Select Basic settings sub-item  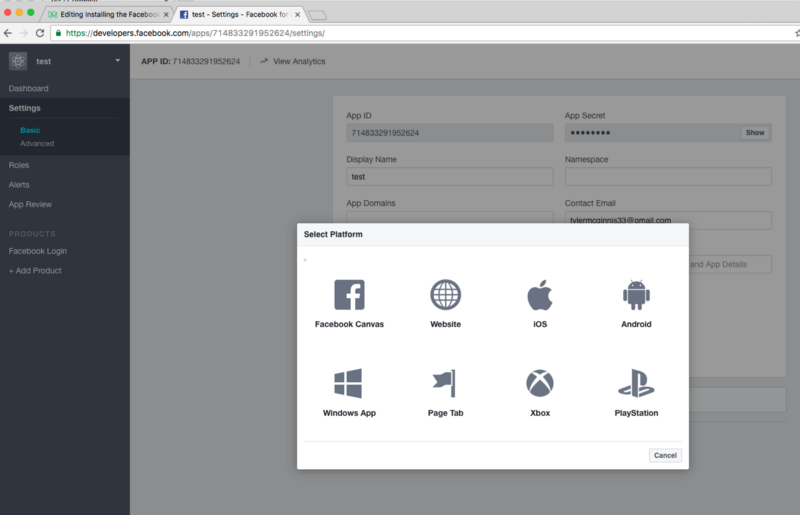[30, 130]
